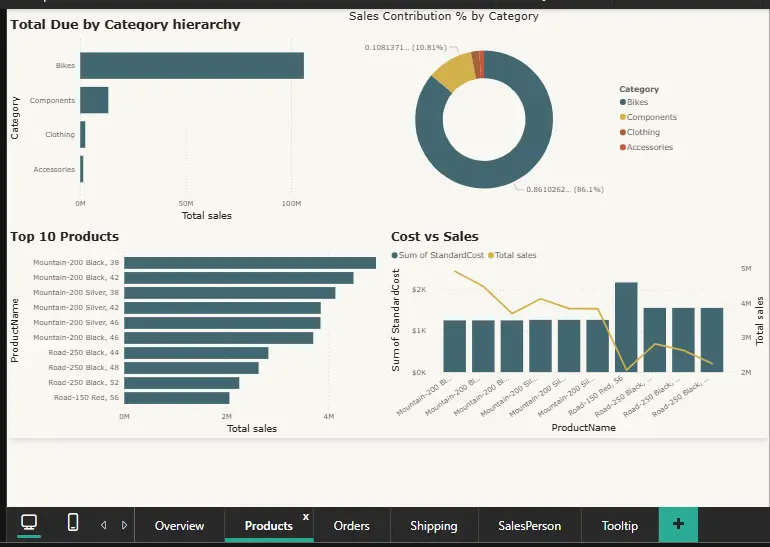Open the Overview page tab
The width and height of the screenshot is (770, 547).
click(x=179, y=525)
